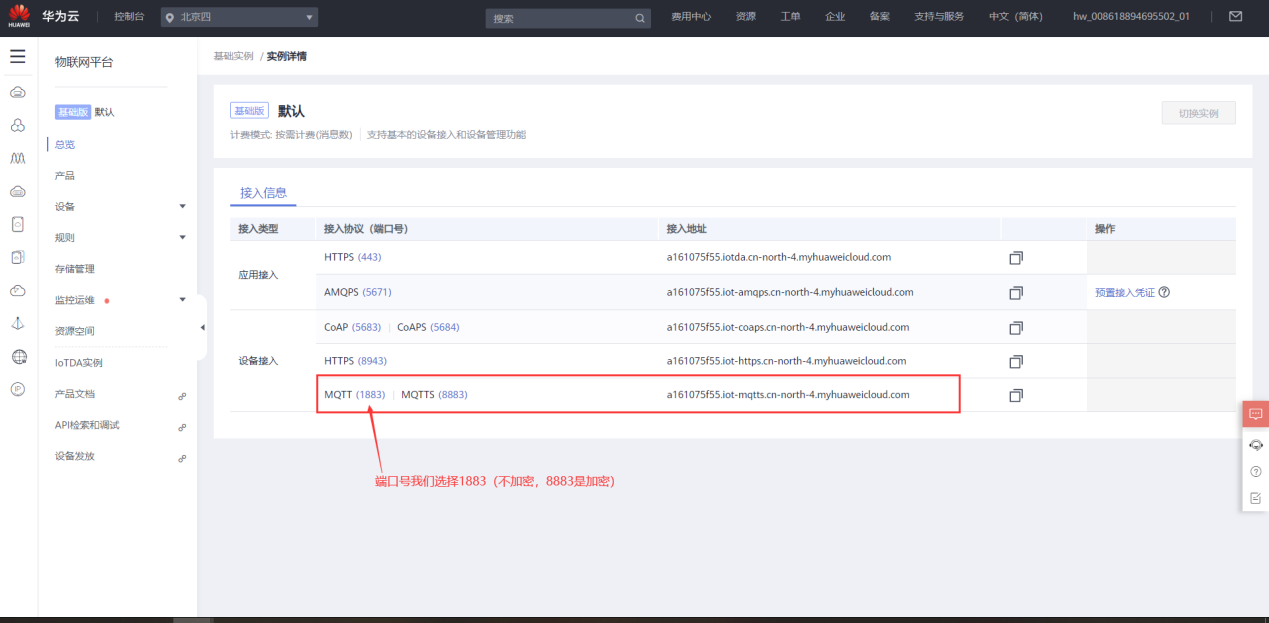Expand the 设备 menu arrow
Viewport: 1269px width, 623px height.
tap(182, 206)
